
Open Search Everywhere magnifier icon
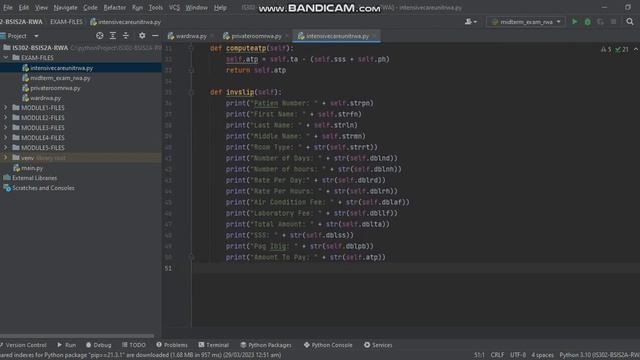click(x=630, y=22)
